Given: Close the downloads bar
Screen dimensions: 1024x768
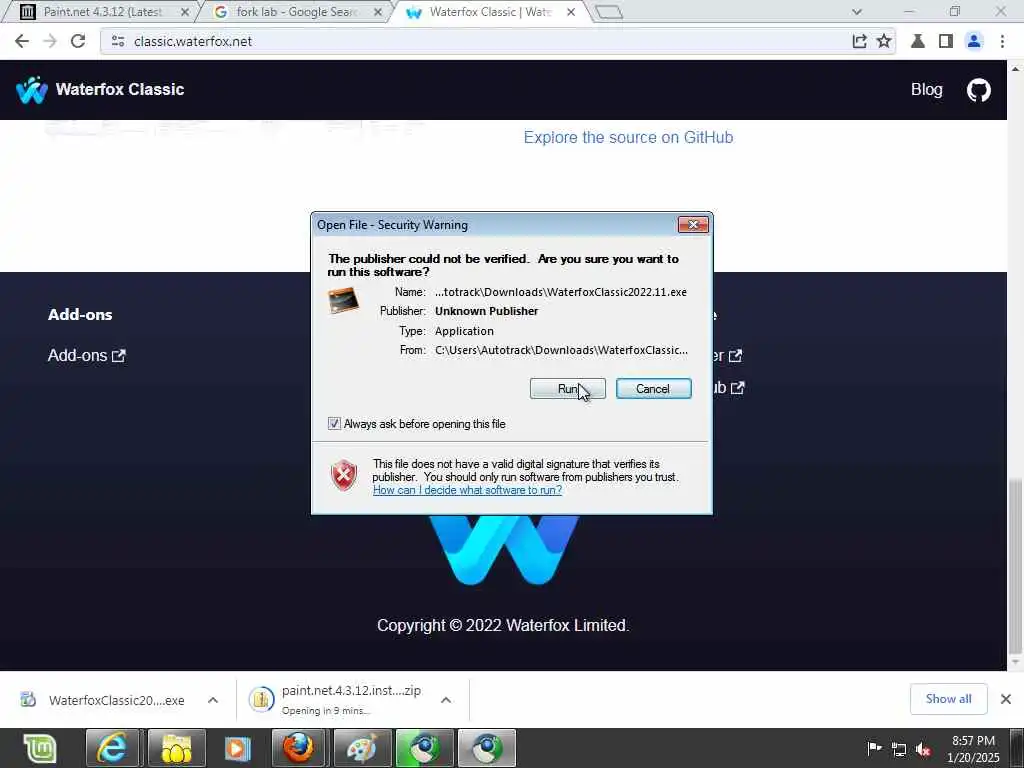Looking at the screenshot, I should click(1006, 699).
